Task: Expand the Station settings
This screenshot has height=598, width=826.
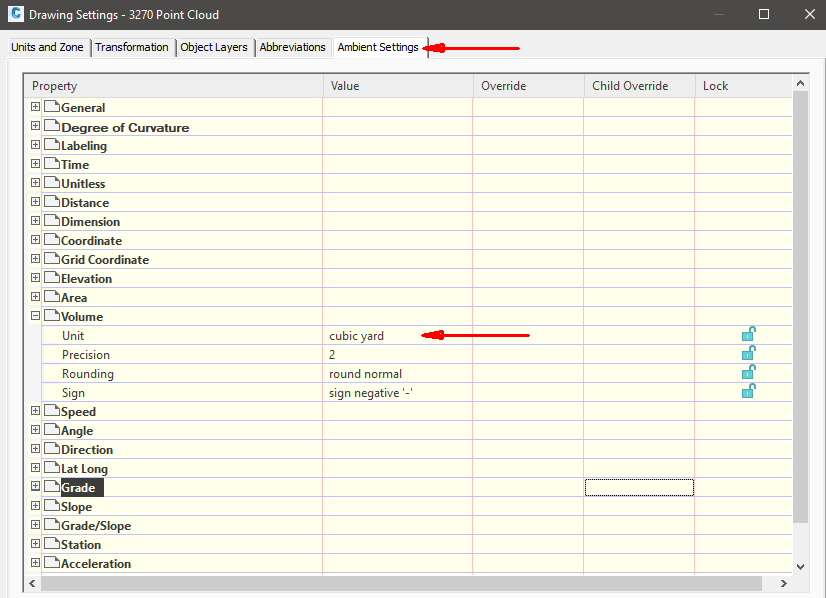Action: coord(35,543)
